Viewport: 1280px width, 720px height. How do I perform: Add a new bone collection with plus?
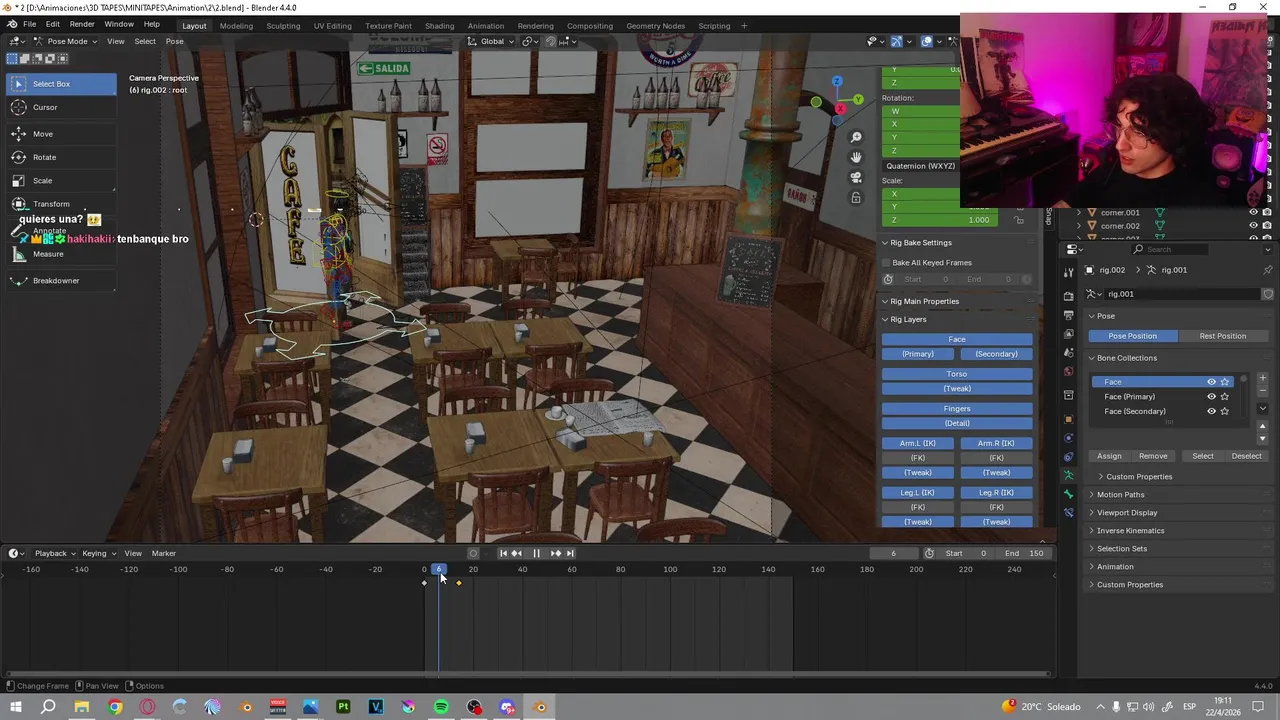pos(1262,378)
